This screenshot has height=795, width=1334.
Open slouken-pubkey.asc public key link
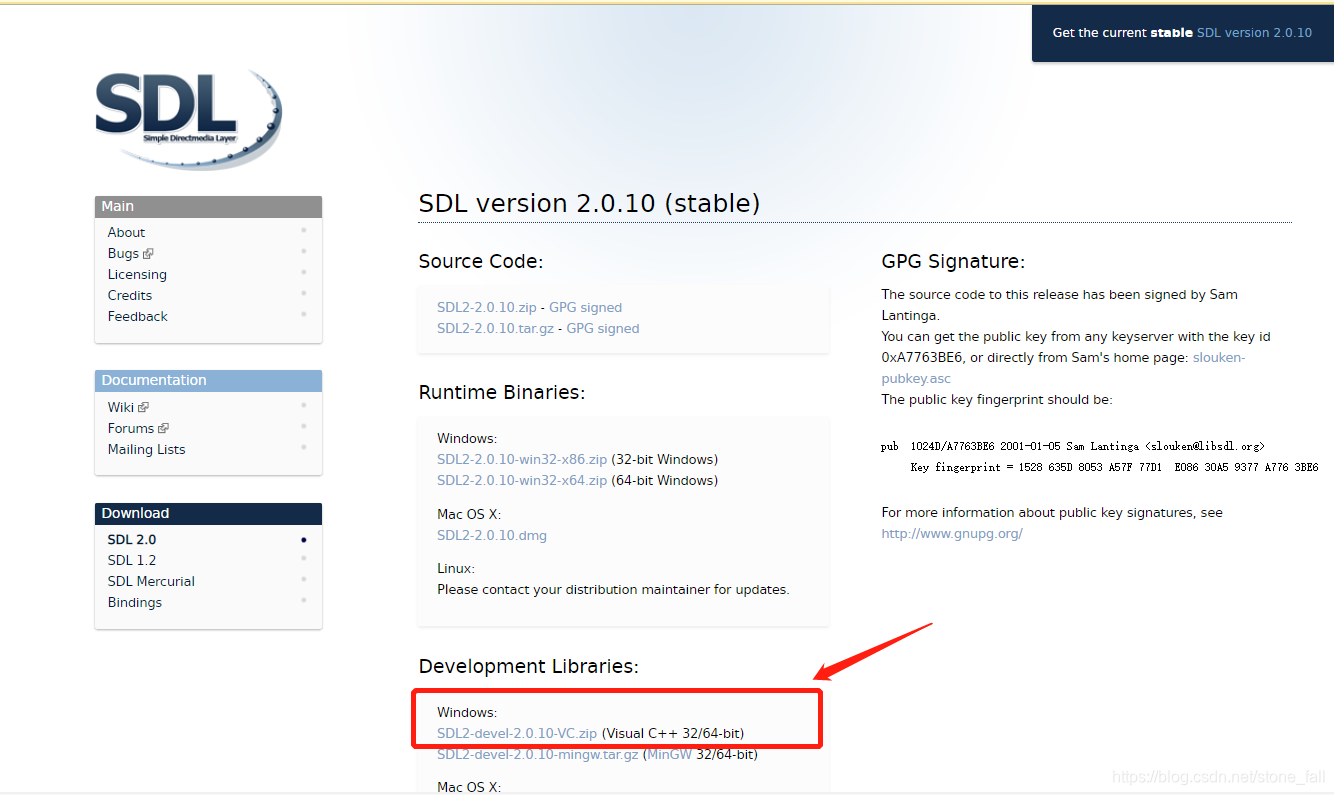click(x=1063, y=368)
